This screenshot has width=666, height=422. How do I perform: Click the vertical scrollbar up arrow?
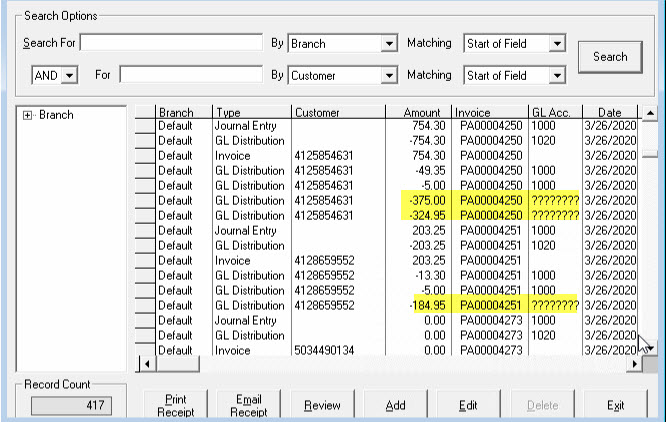click(x=650, y=113)
